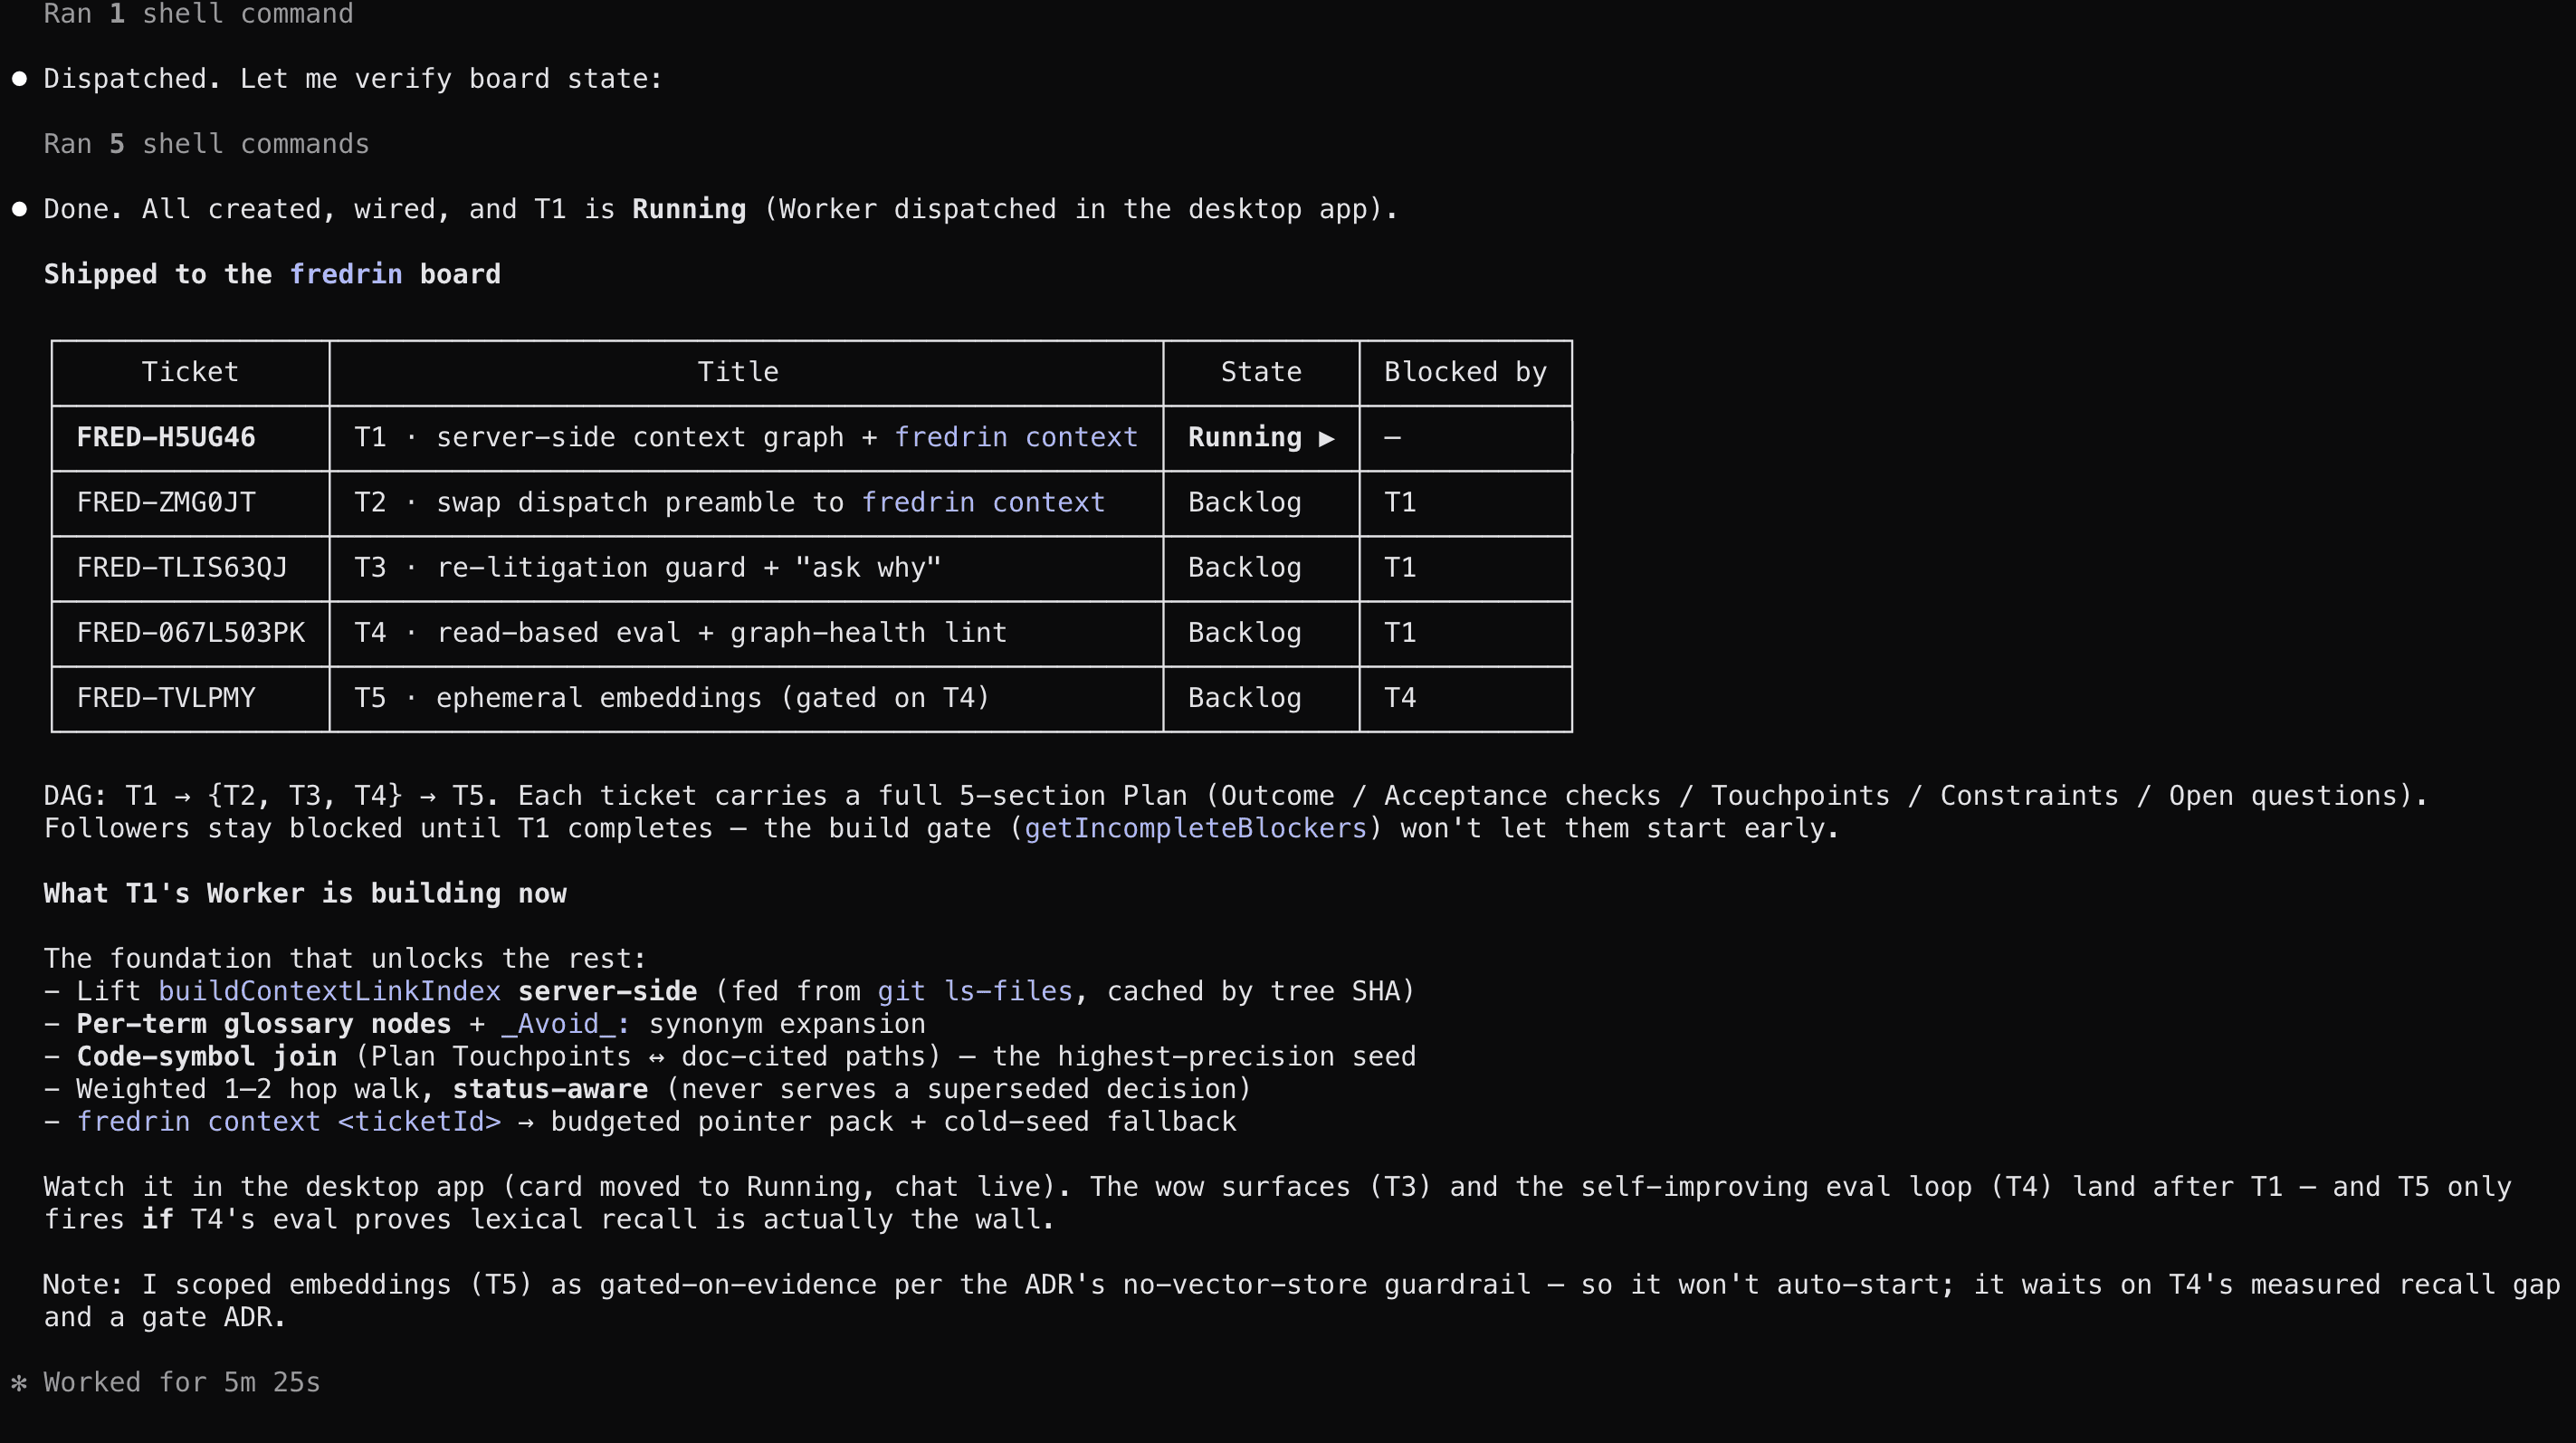Click the 'getIncompleteBlockers' code reference

click(1196, 828)
